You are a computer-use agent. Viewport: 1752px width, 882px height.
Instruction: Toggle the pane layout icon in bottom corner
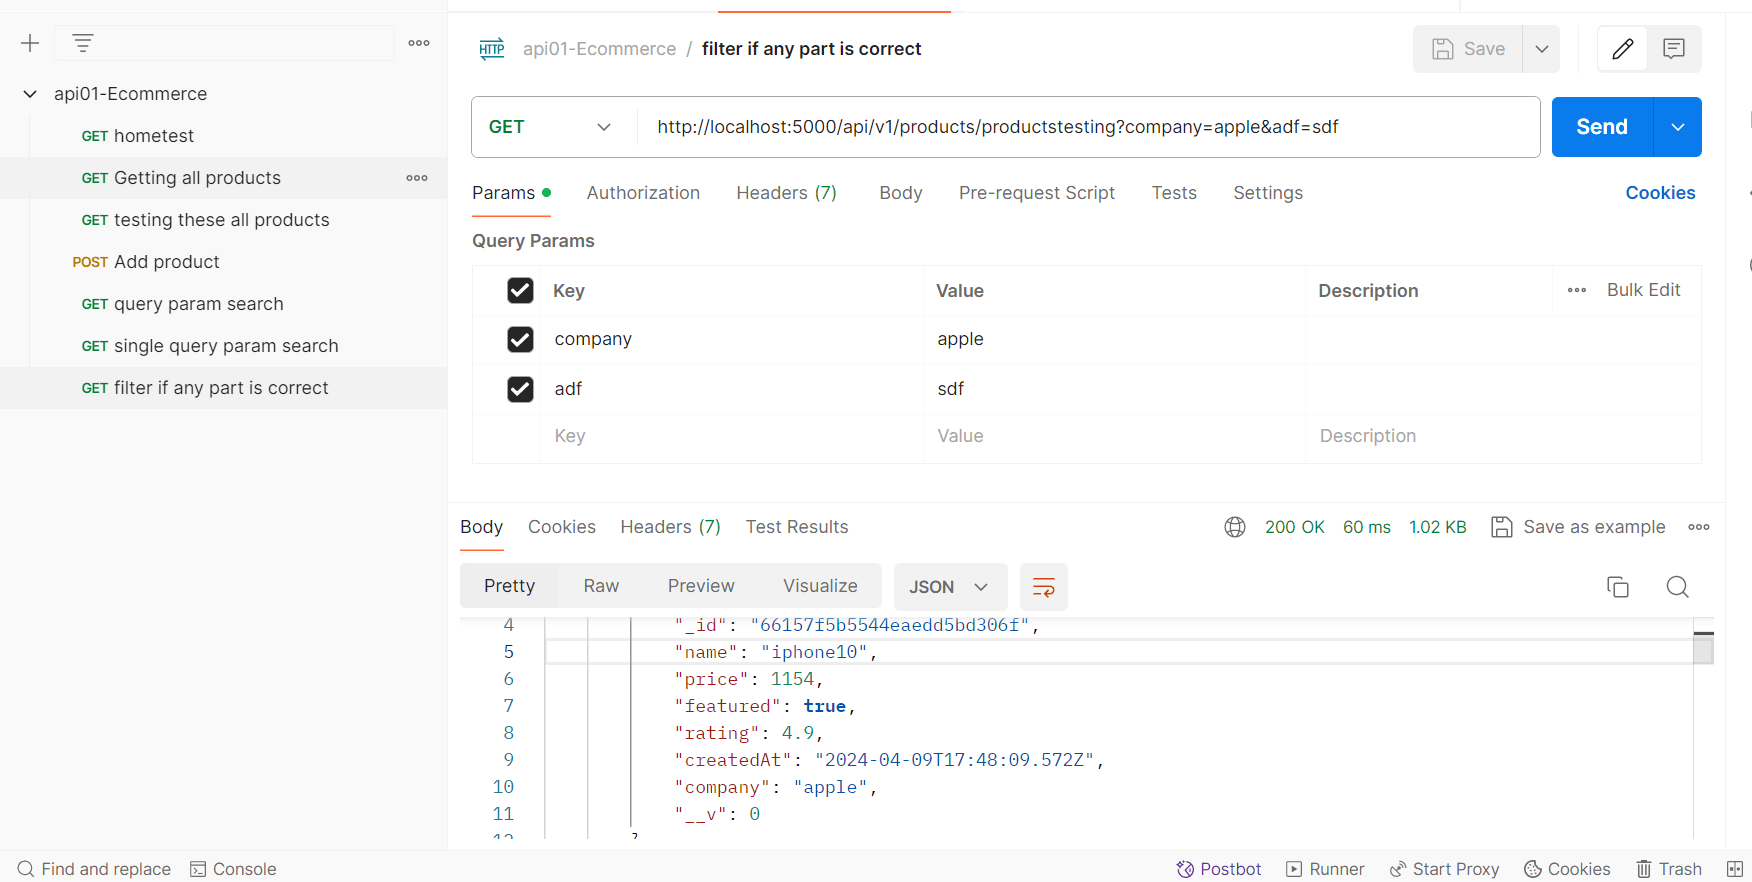pyautogui.click(x=1735, y=869)
